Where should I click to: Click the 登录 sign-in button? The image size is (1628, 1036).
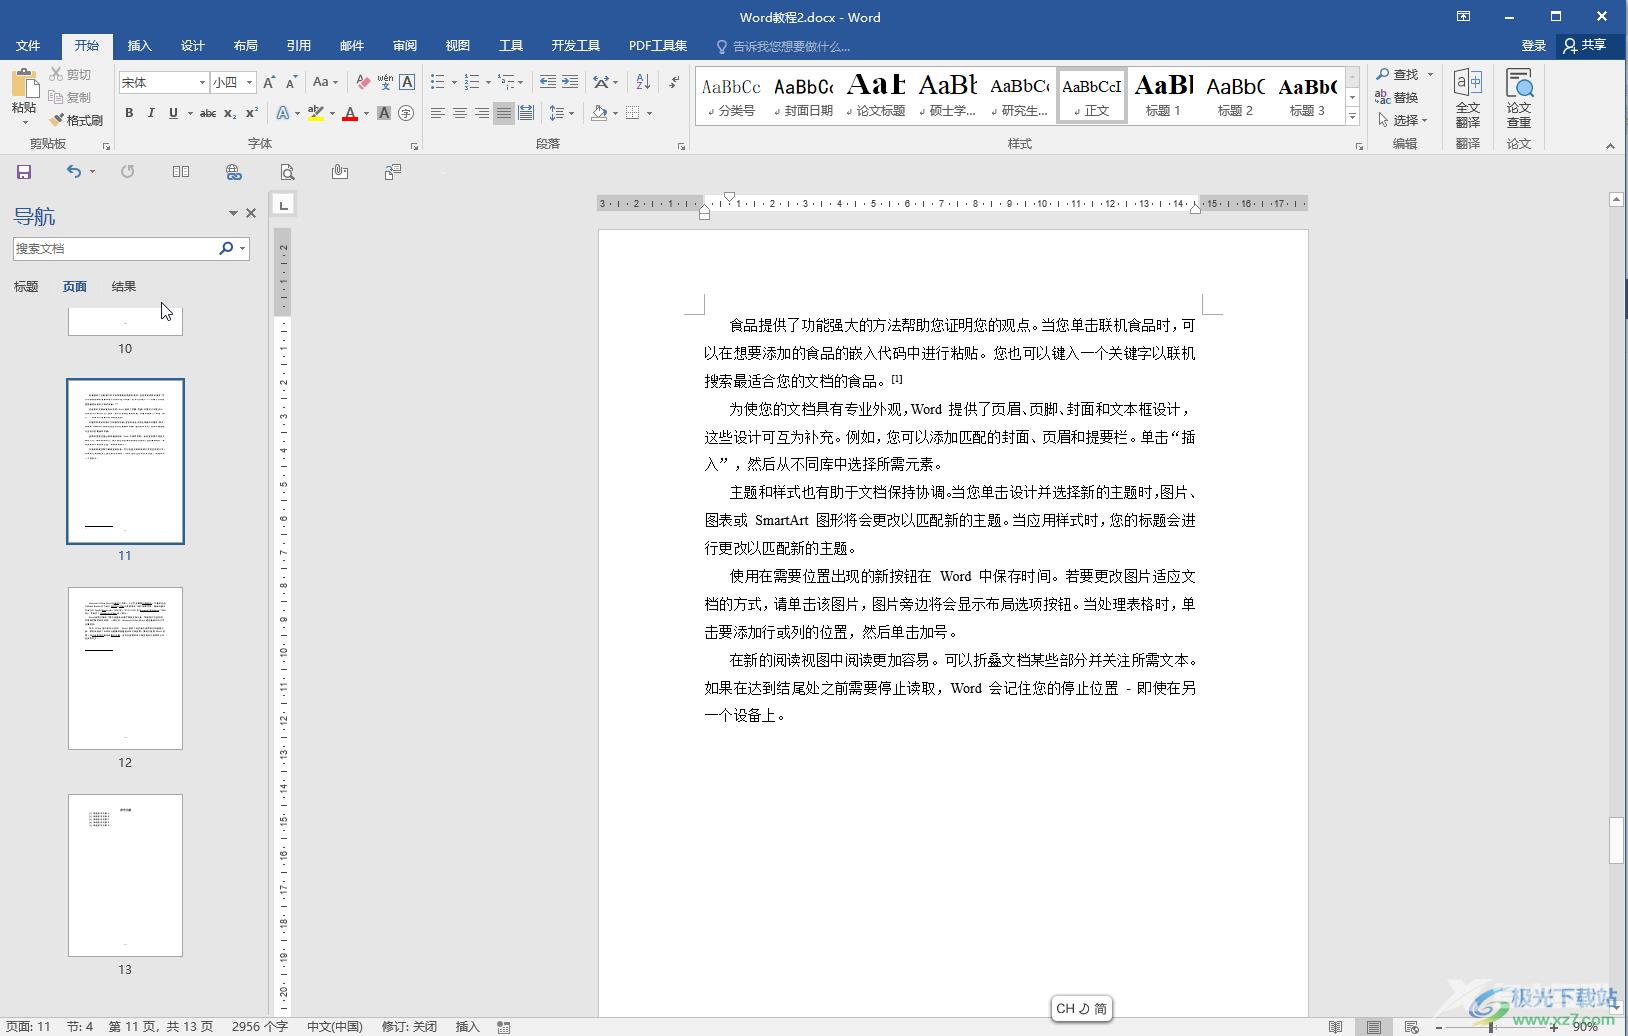click(x=1533, y=46)
